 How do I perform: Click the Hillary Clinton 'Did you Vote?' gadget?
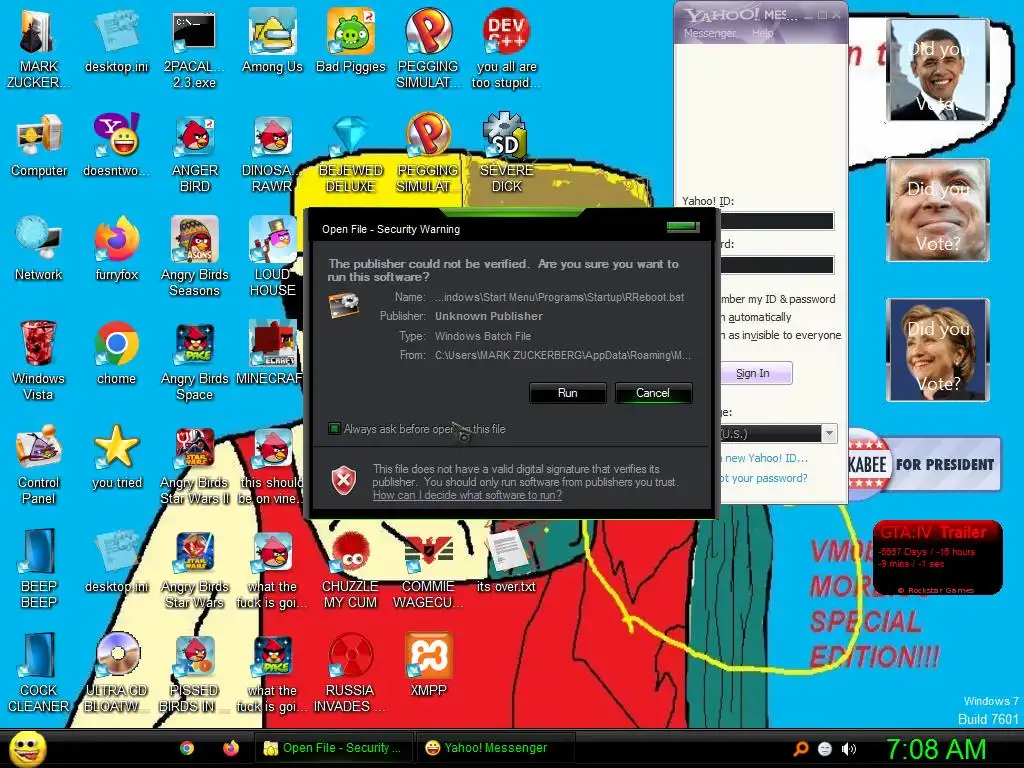click(x=938, y=350)
